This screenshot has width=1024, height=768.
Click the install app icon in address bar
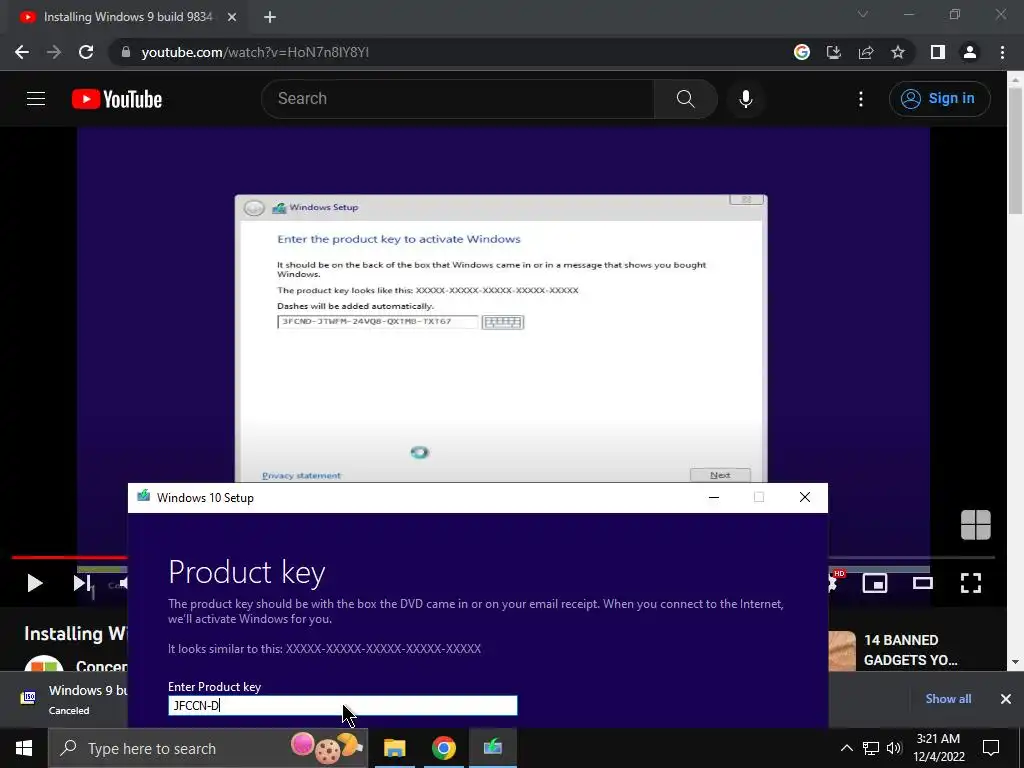(834, 52)
